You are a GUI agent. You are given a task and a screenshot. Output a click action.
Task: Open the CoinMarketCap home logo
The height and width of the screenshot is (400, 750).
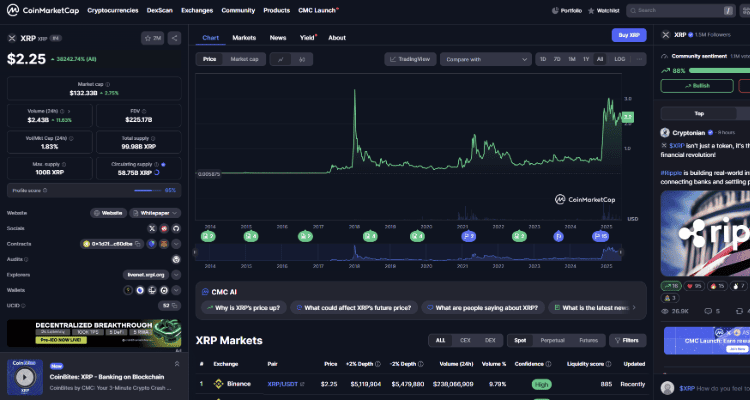point(43,10)
